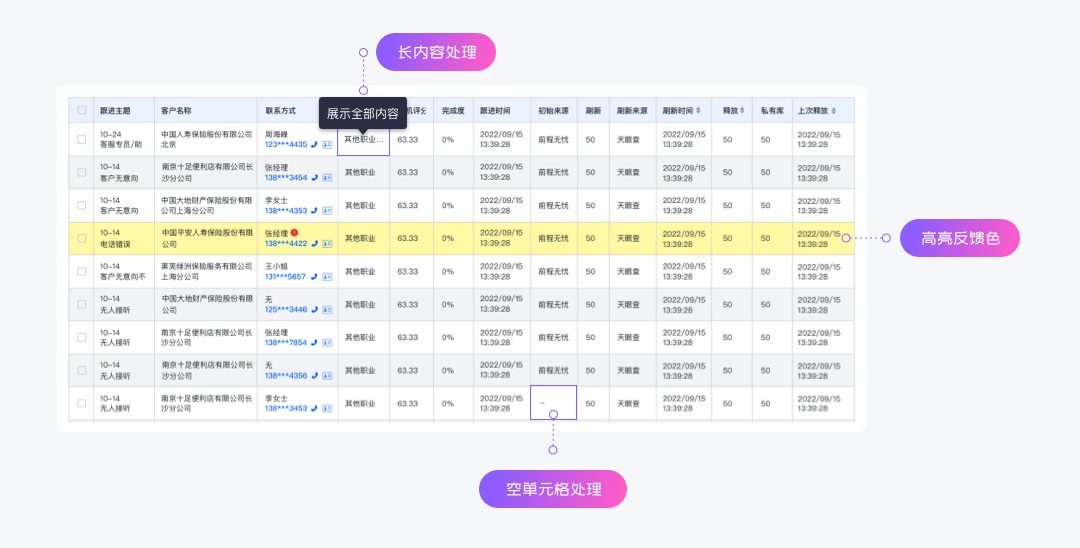Click phone icon next to 125***3446
Screen dimensions: 1080x548
[x=315, y=310]
